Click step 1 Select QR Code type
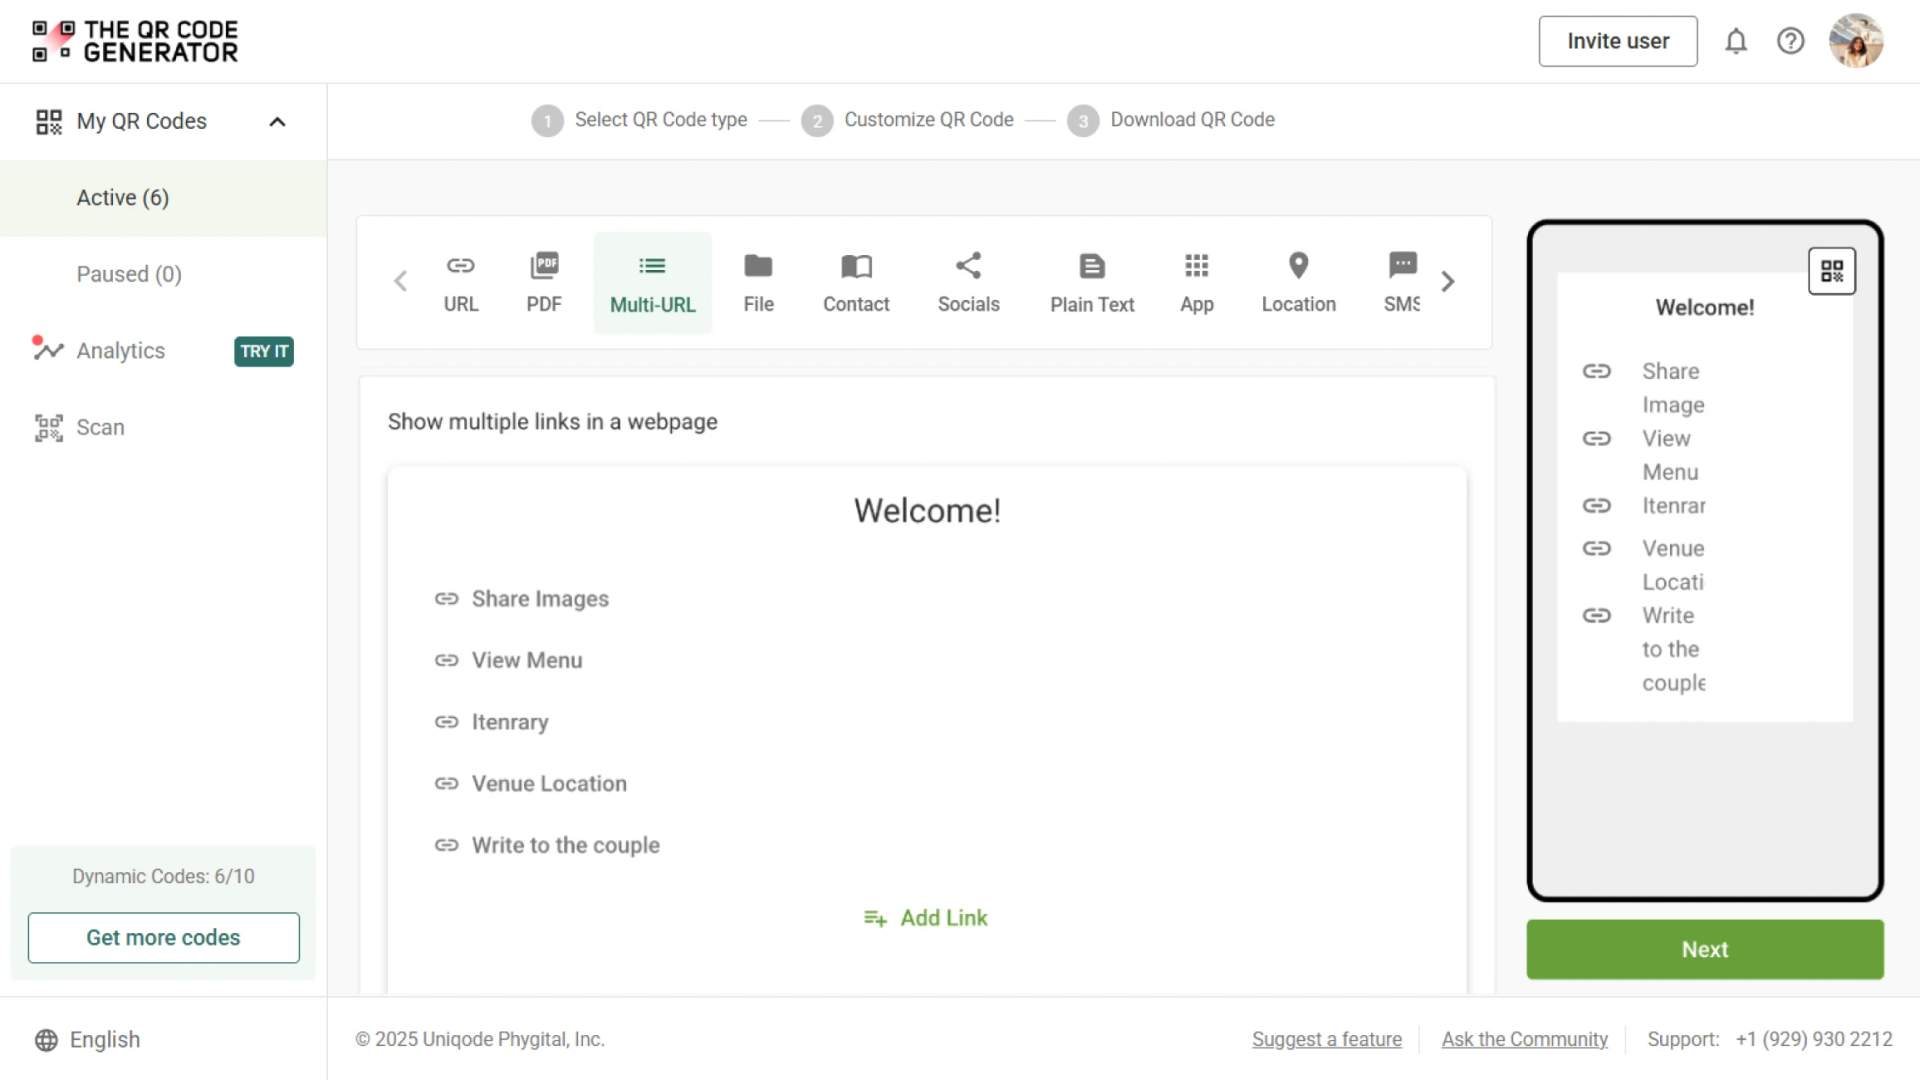The width and height of the screenshot is (1920, 1080). click(x=640, y=120)
